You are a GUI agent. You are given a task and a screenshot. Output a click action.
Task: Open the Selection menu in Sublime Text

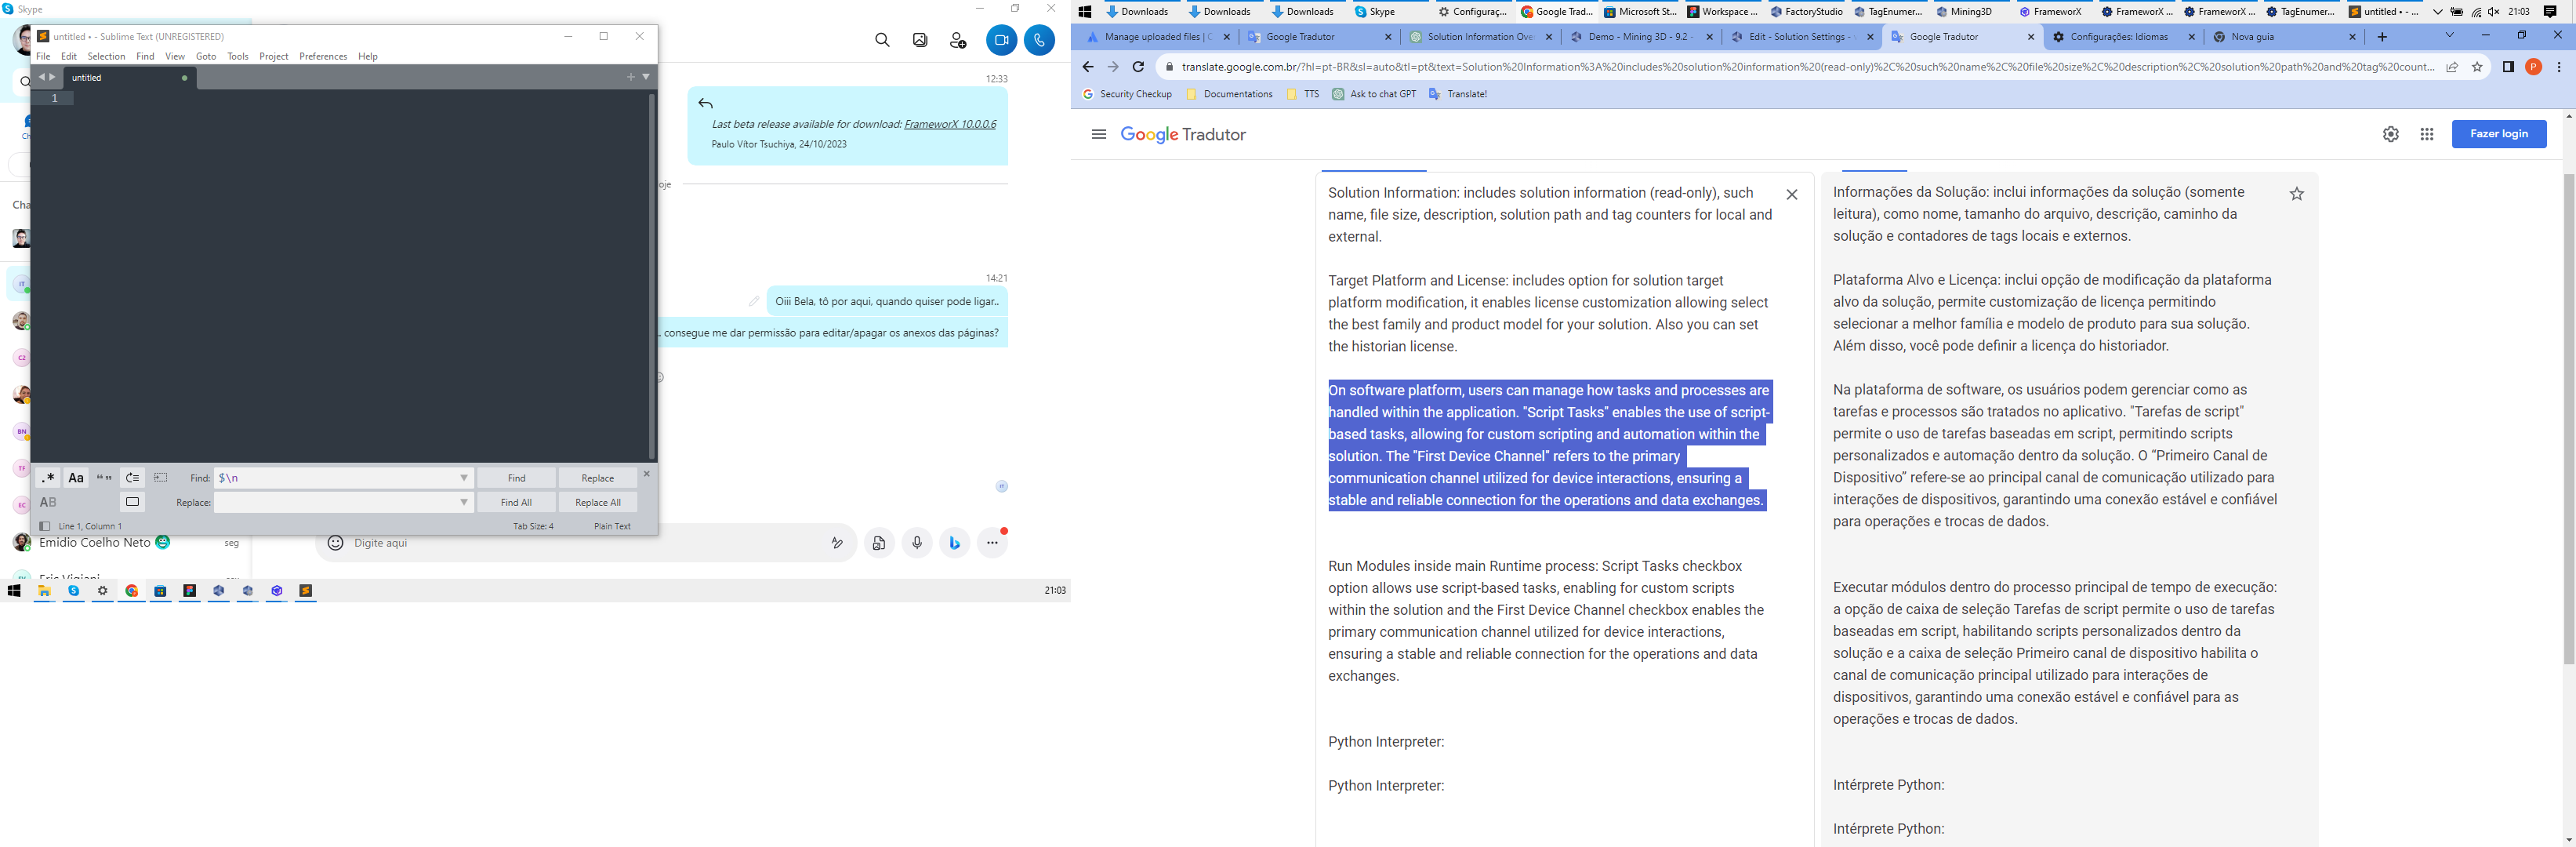pyautogui.click(x=106, y=56)
